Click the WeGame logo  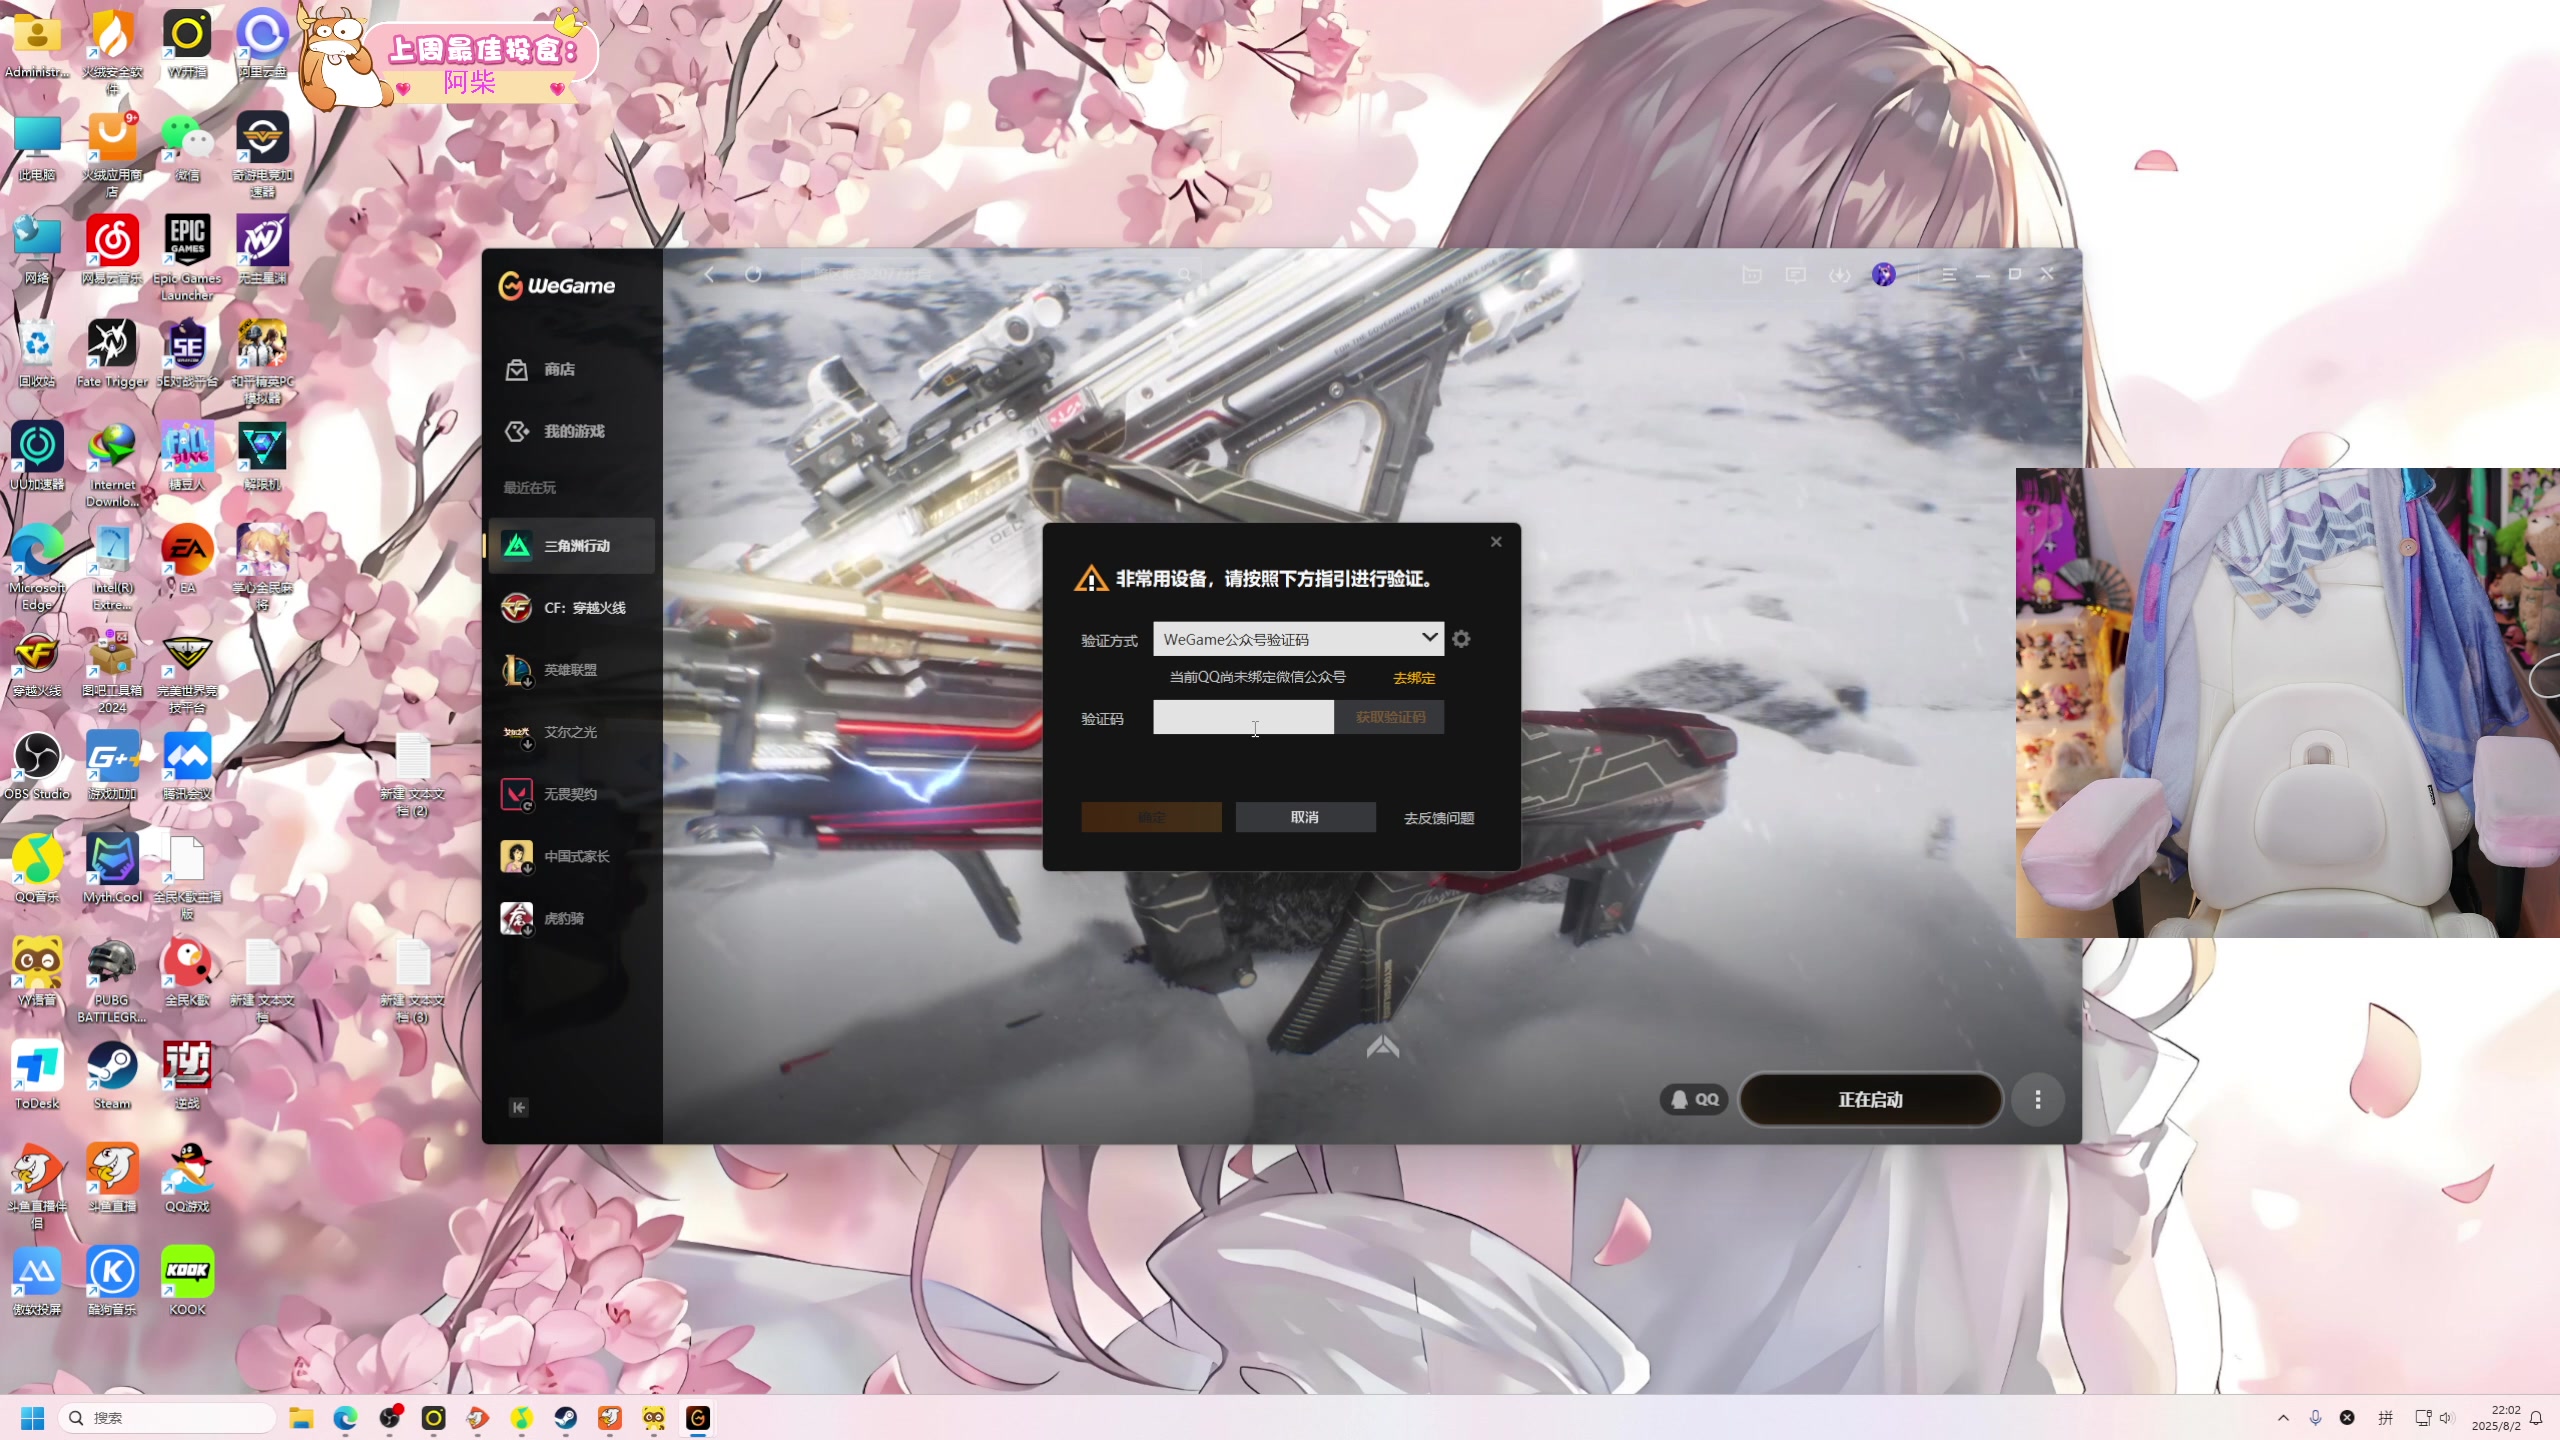pyautogui.click(x=557, y=286)
